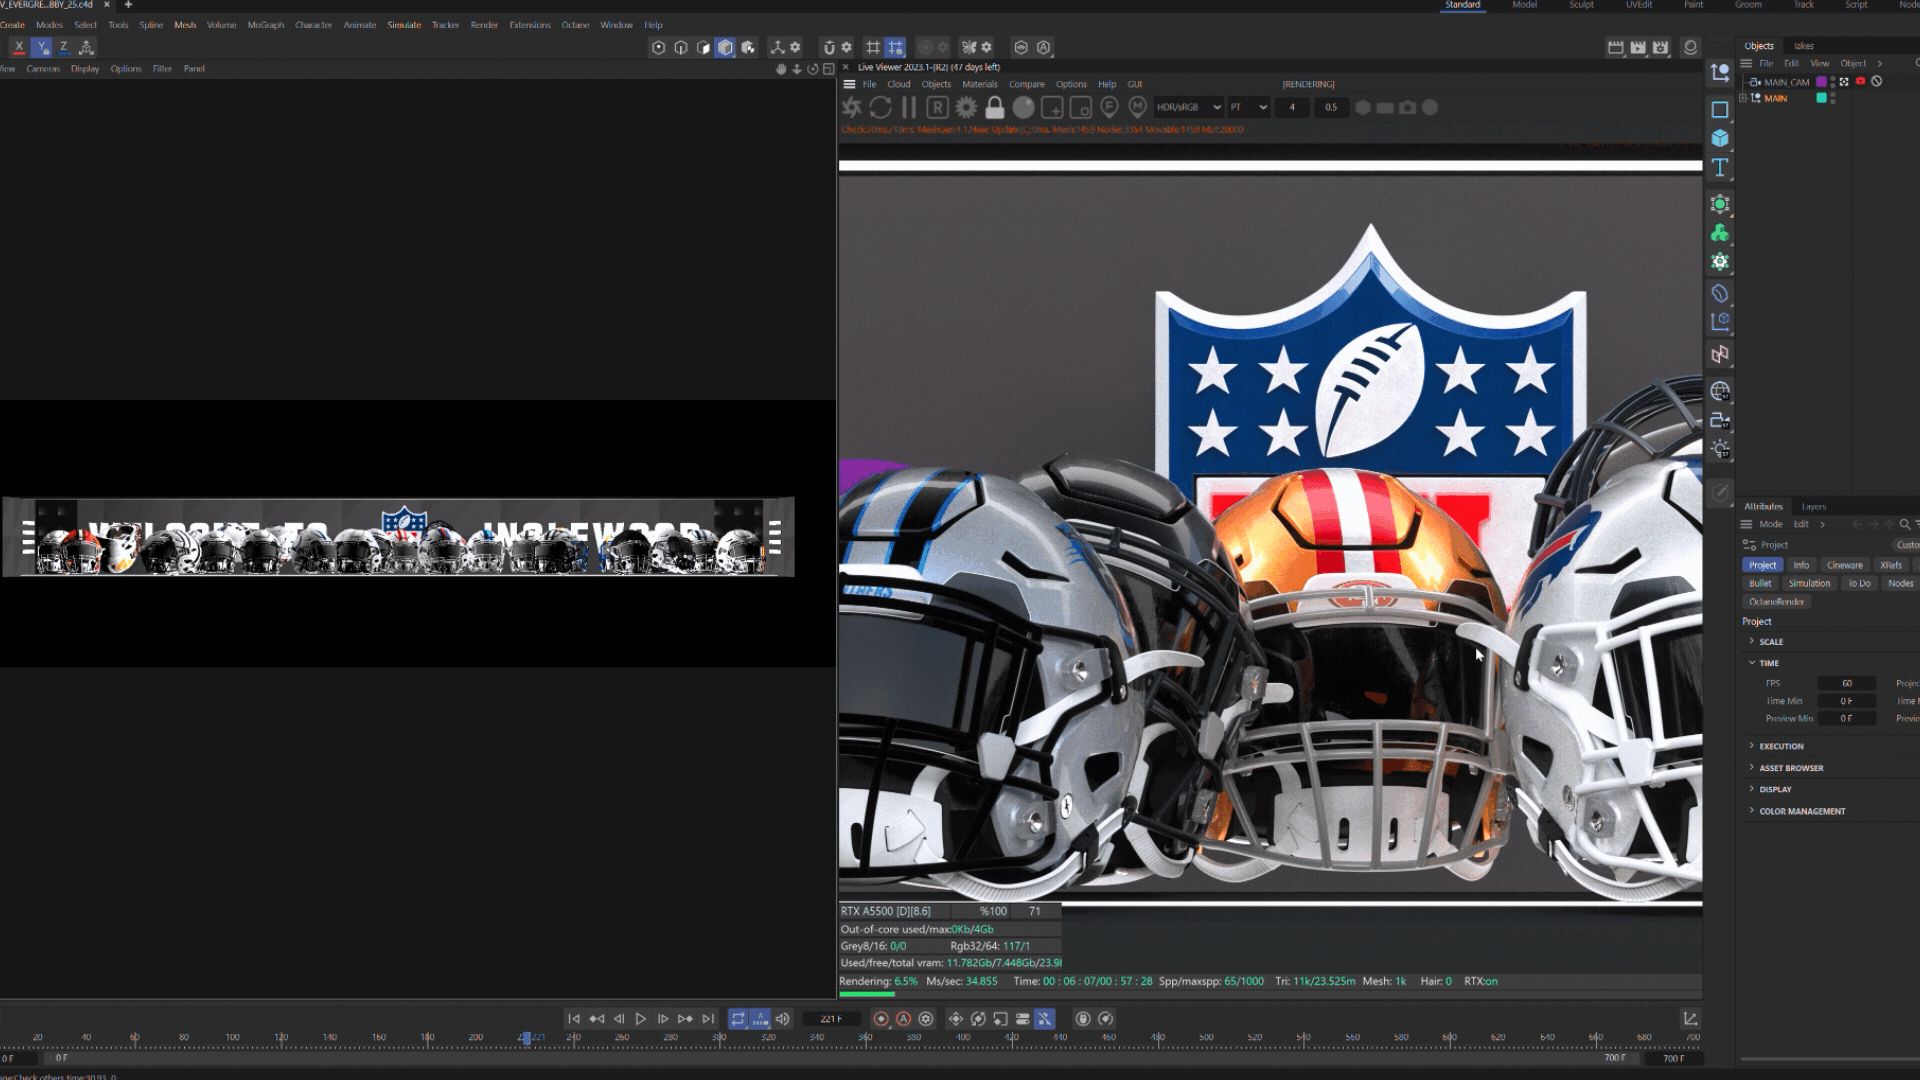The image size is (1920, 1080).
Task: Open the Simulation tab in Attributes
Action: [1809, 584]
